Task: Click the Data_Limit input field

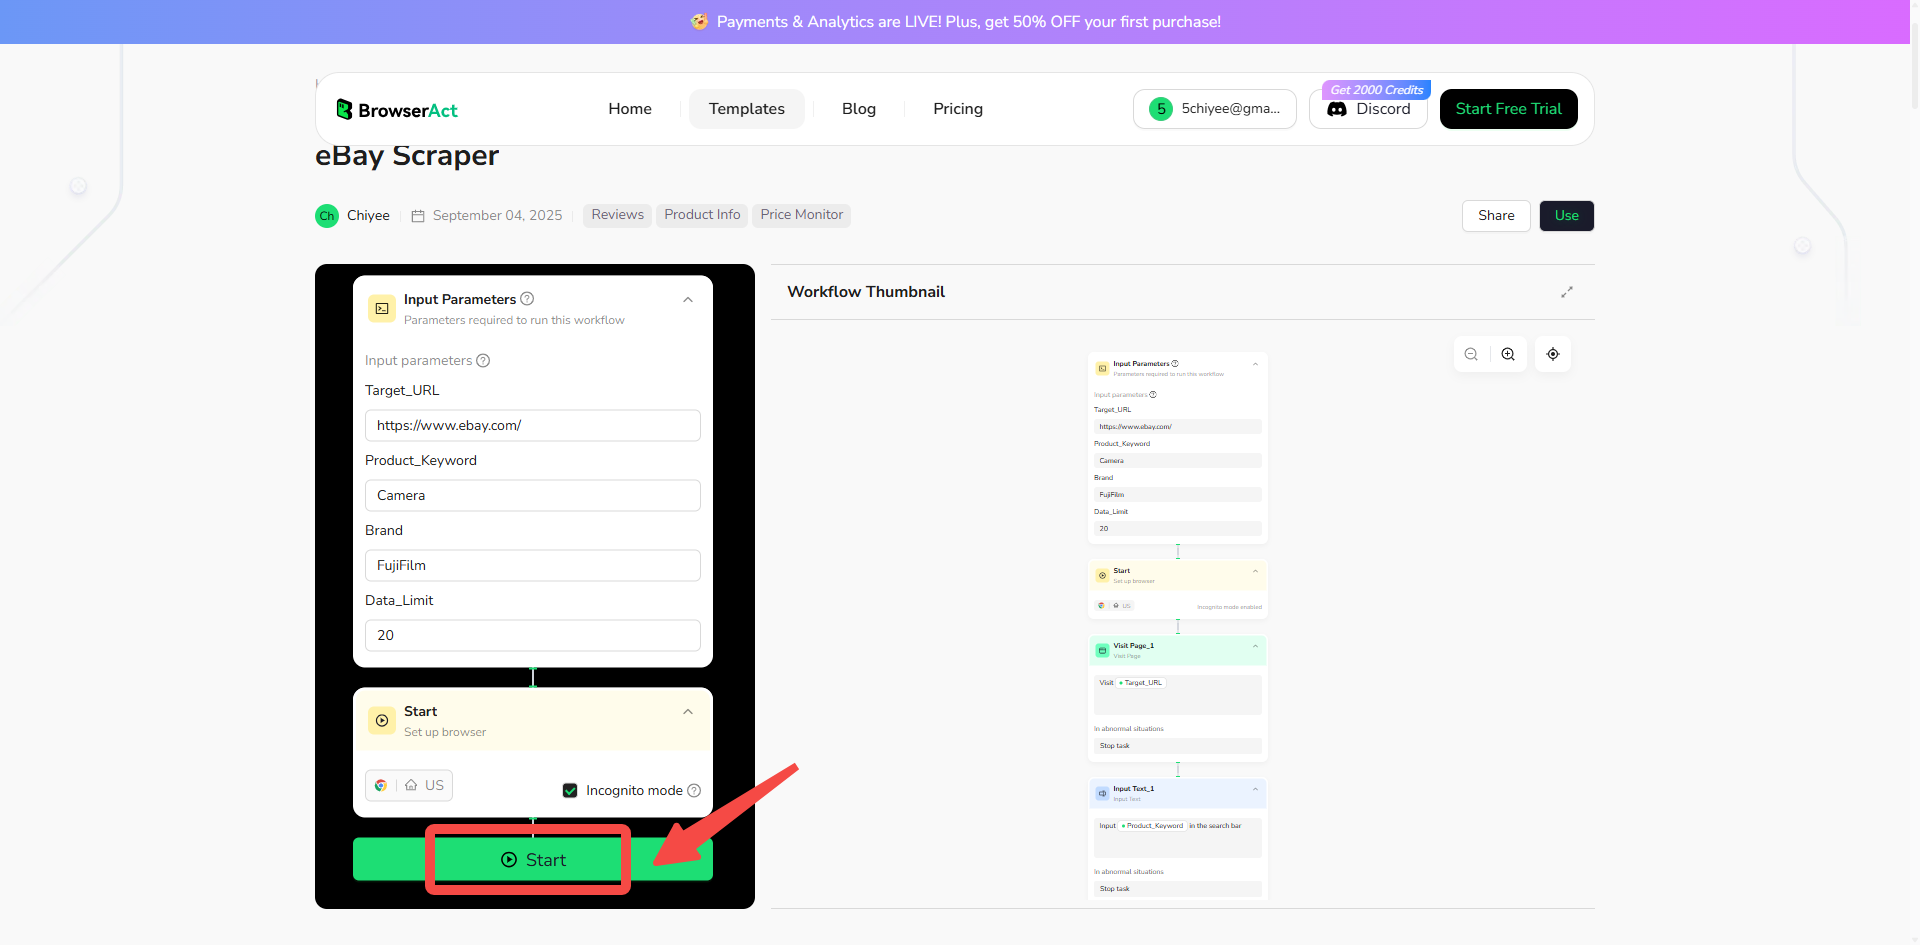Action: (x=533, y=636)
